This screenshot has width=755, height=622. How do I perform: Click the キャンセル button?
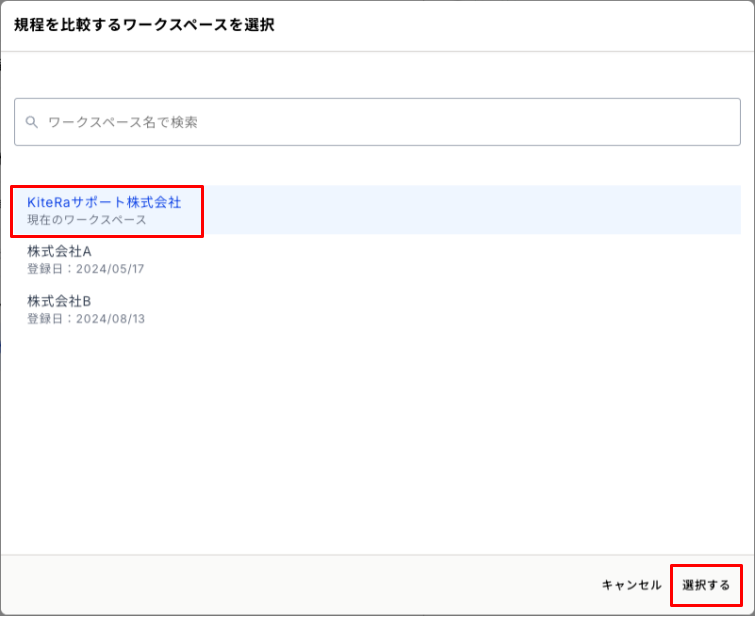[631, 585]
